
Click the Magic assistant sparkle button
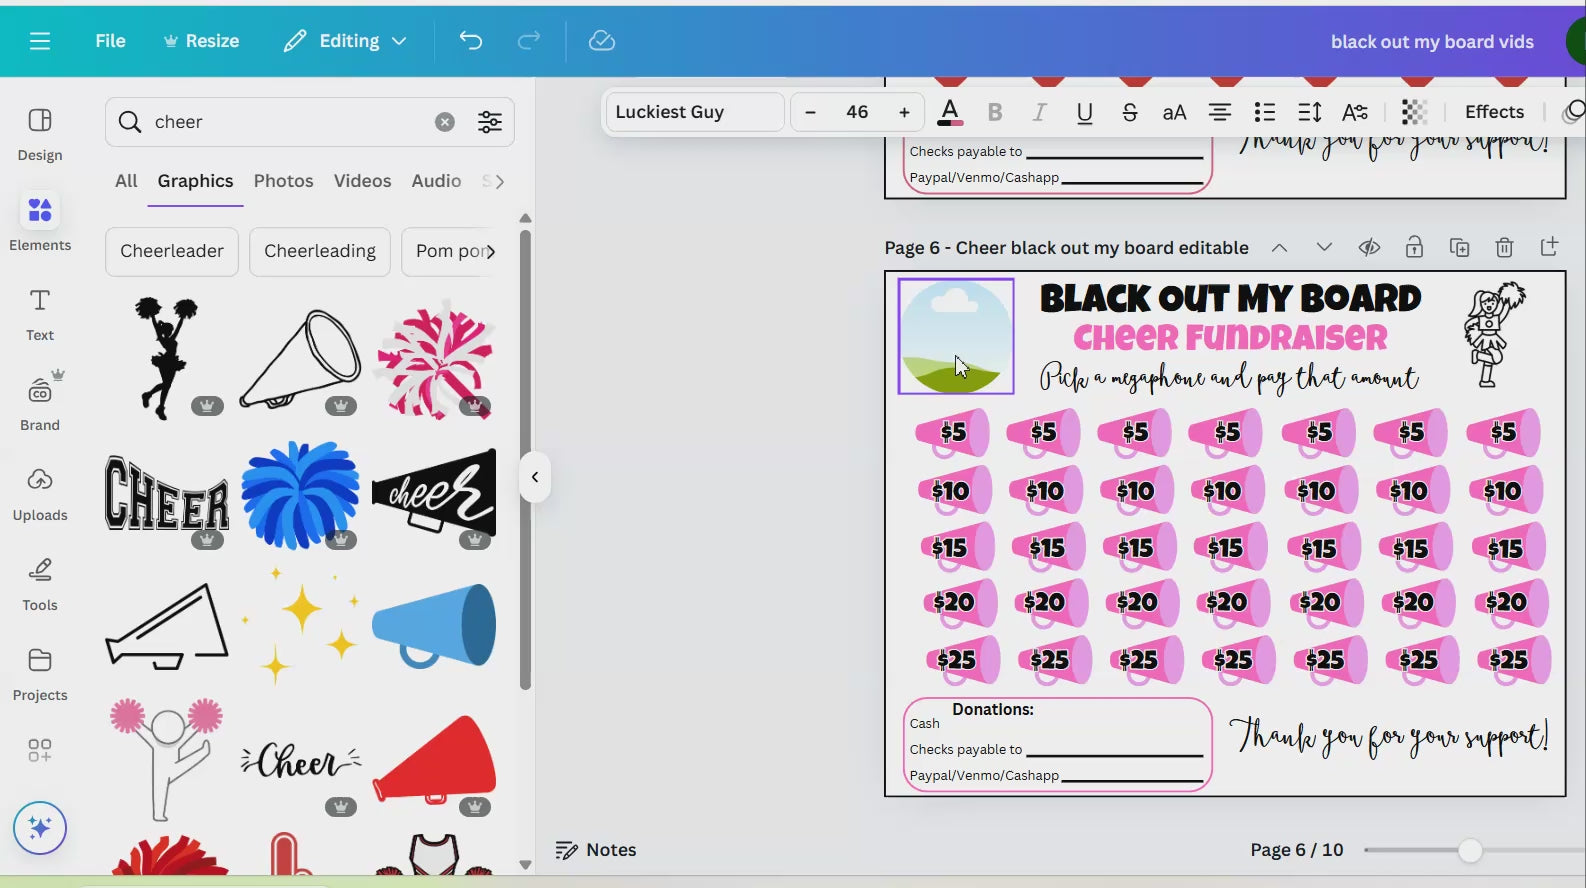pyautogui.click(x=40, y=828)
